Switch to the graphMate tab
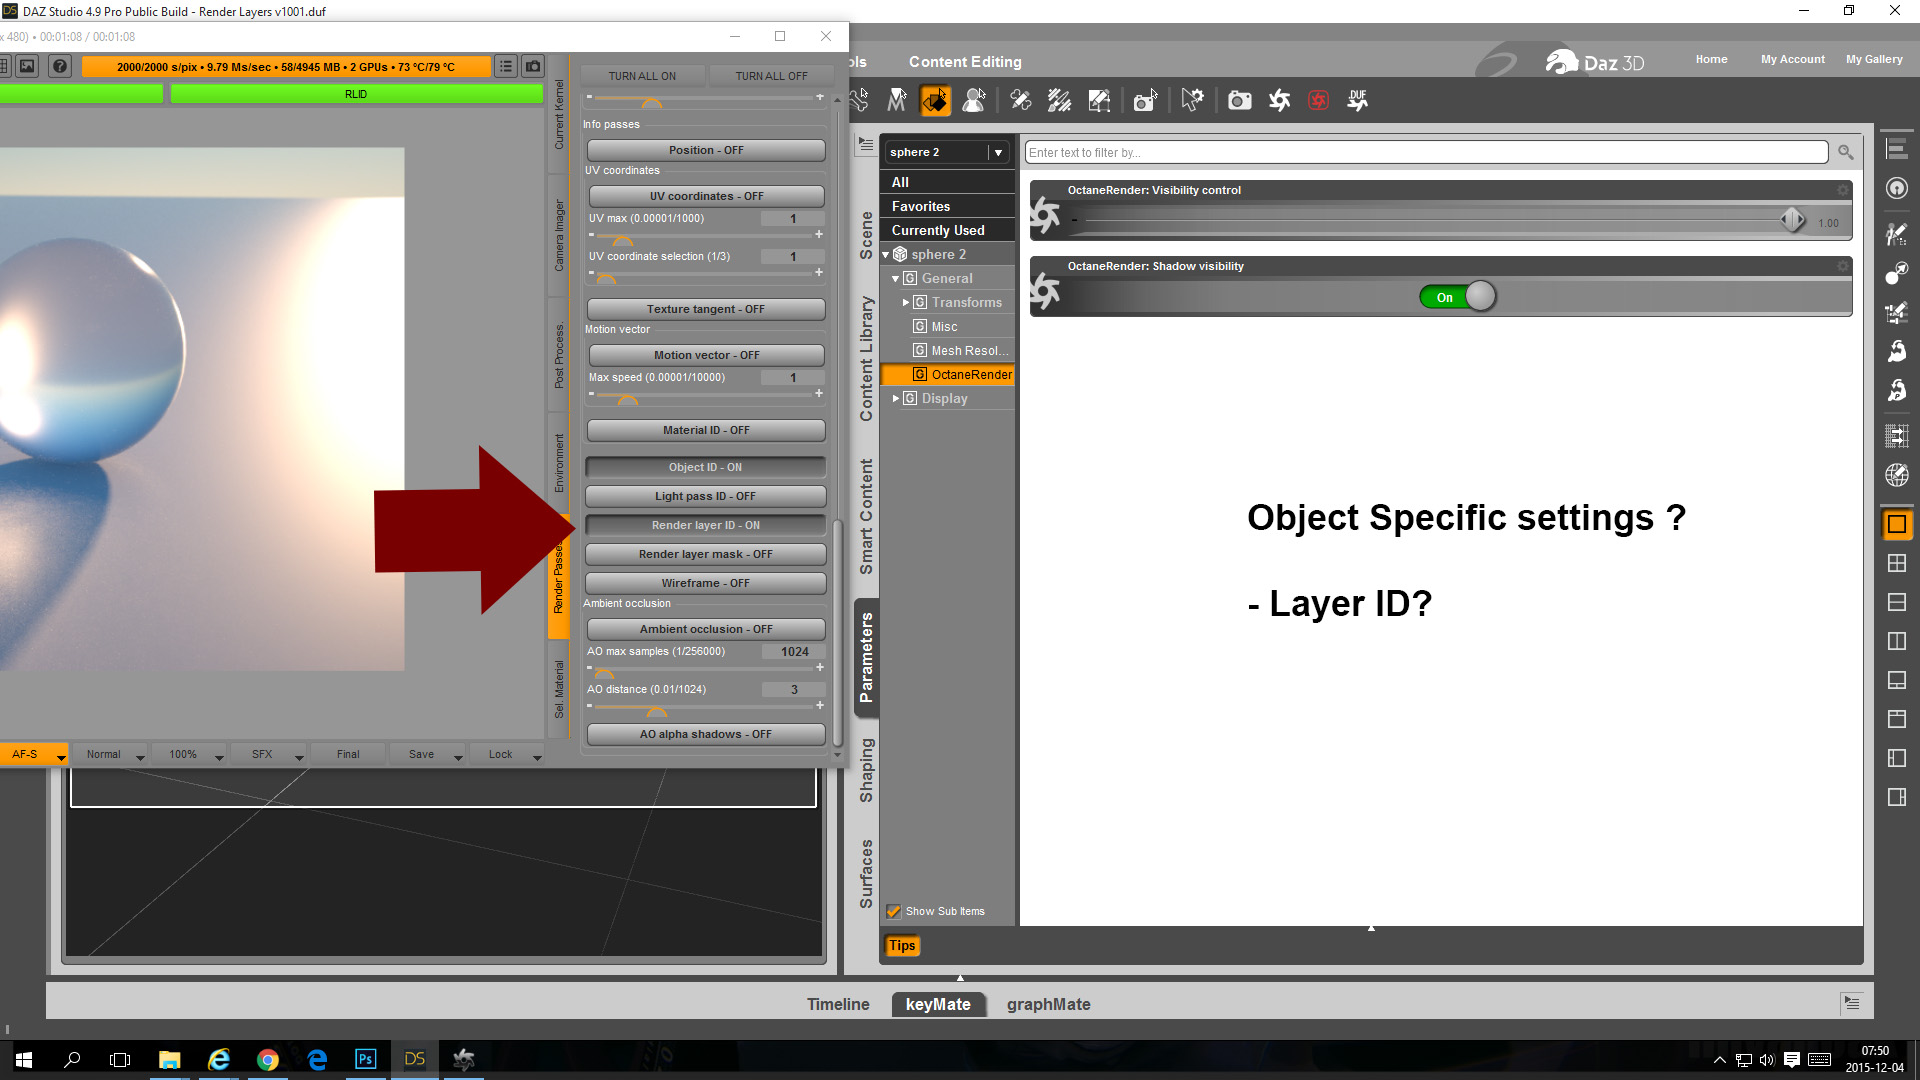Screen dimensions: 1920x1080 [1048, 1004]
